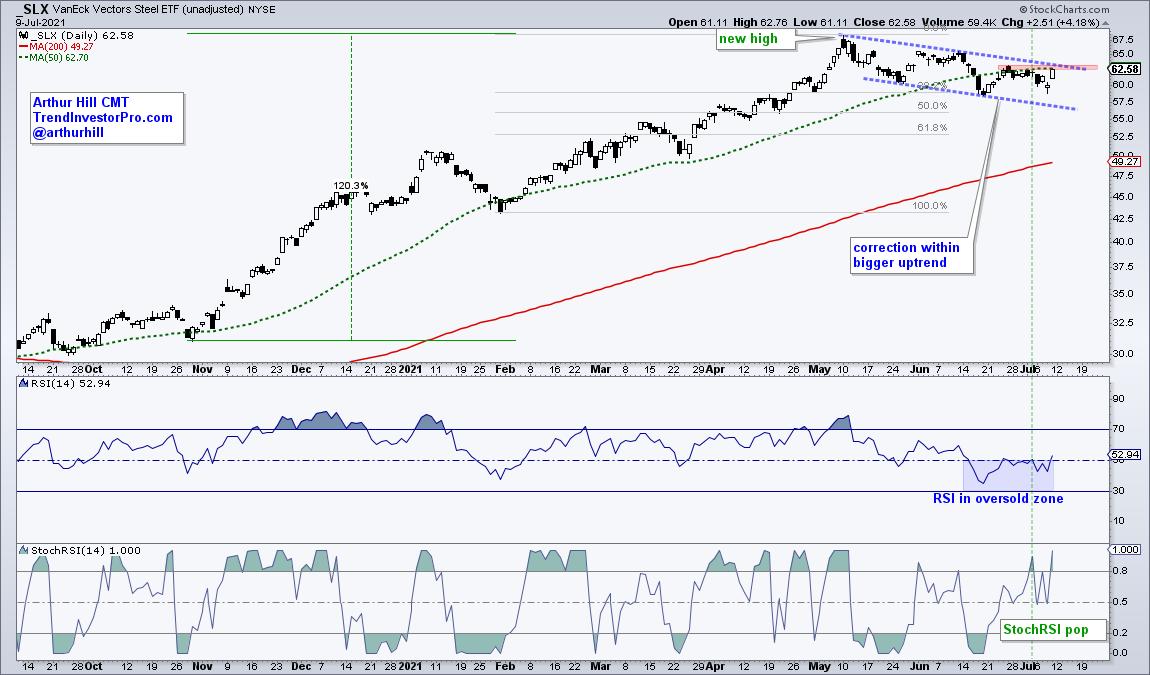Click the 42.5 price axis label

(x=1122, y=219)
